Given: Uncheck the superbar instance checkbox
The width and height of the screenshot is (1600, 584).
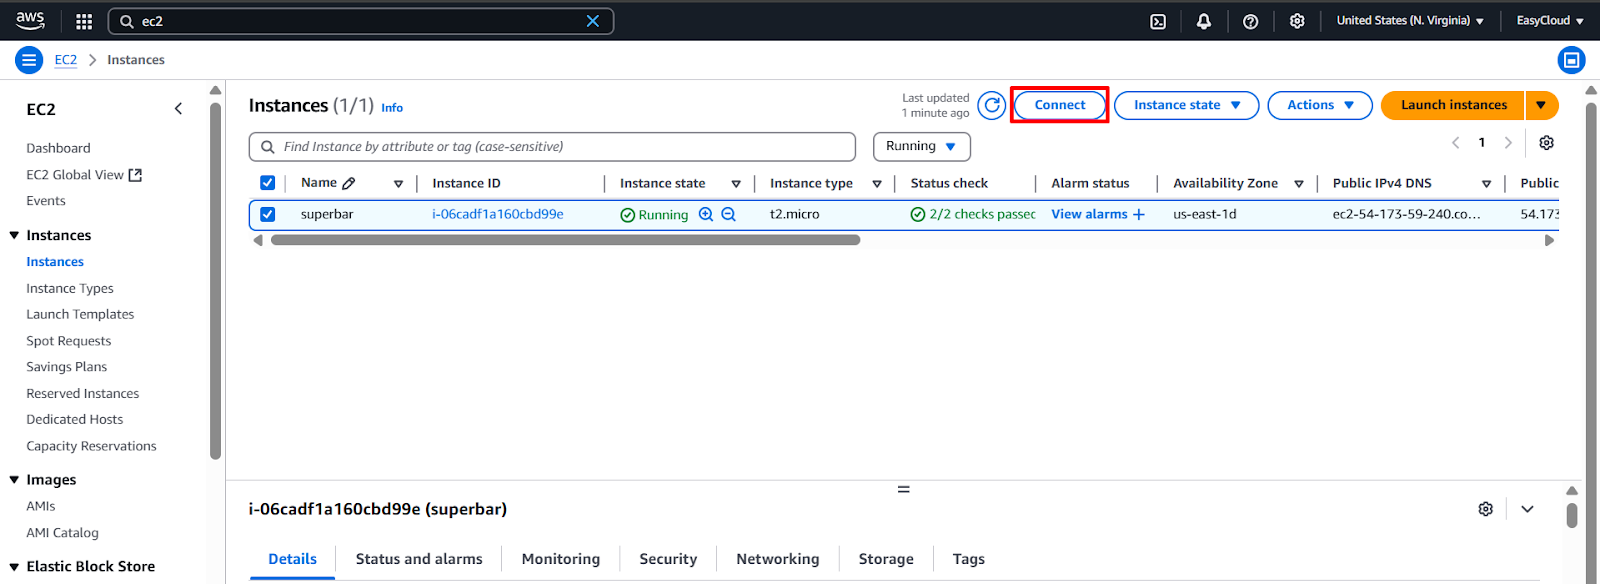Looking at the screenshot, I should click(x=267, y=214).
